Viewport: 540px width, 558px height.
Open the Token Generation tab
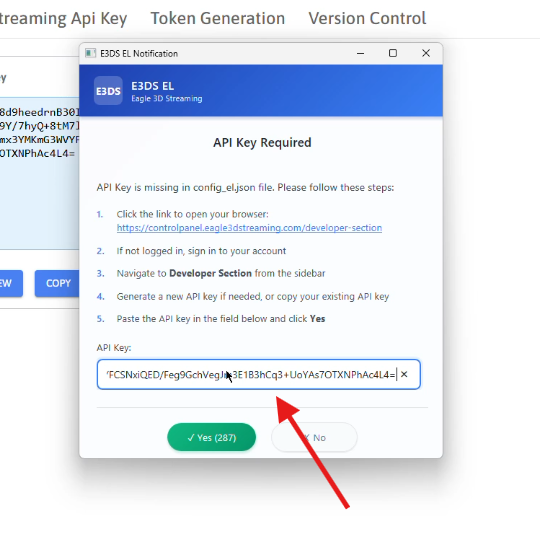tap(217, 19)
